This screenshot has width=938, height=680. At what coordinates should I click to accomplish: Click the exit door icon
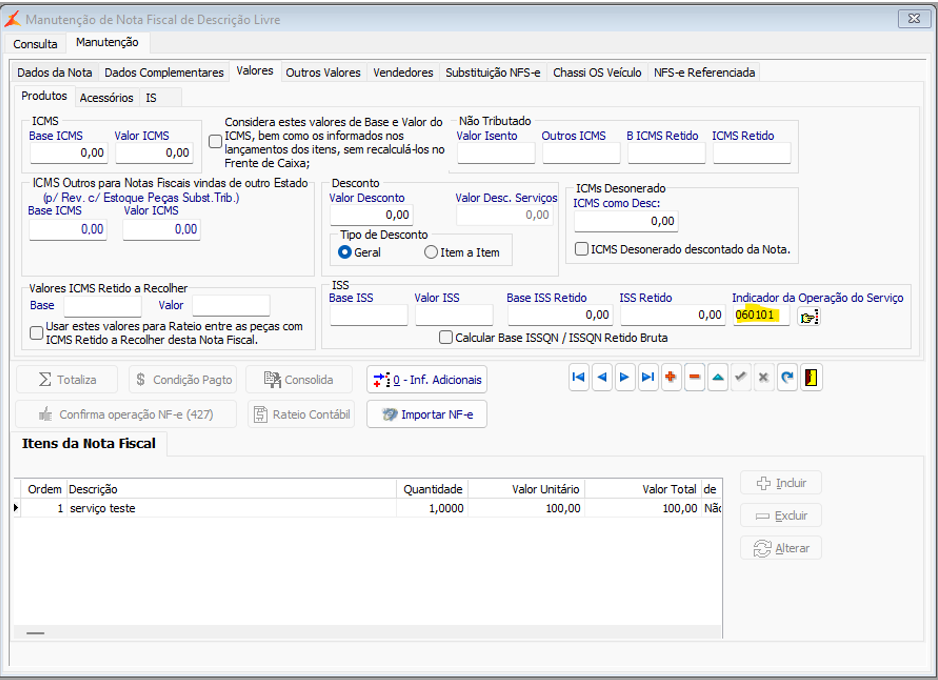pos(811,378)
